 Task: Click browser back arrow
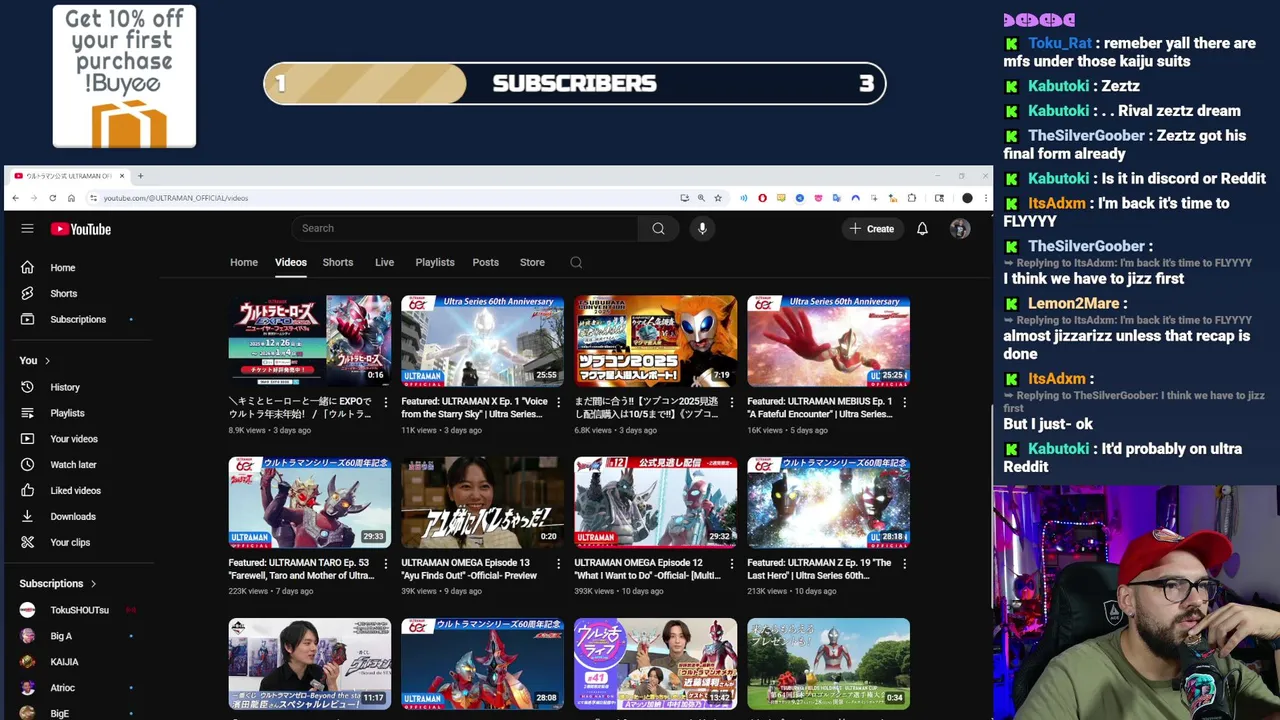[16, 198]
